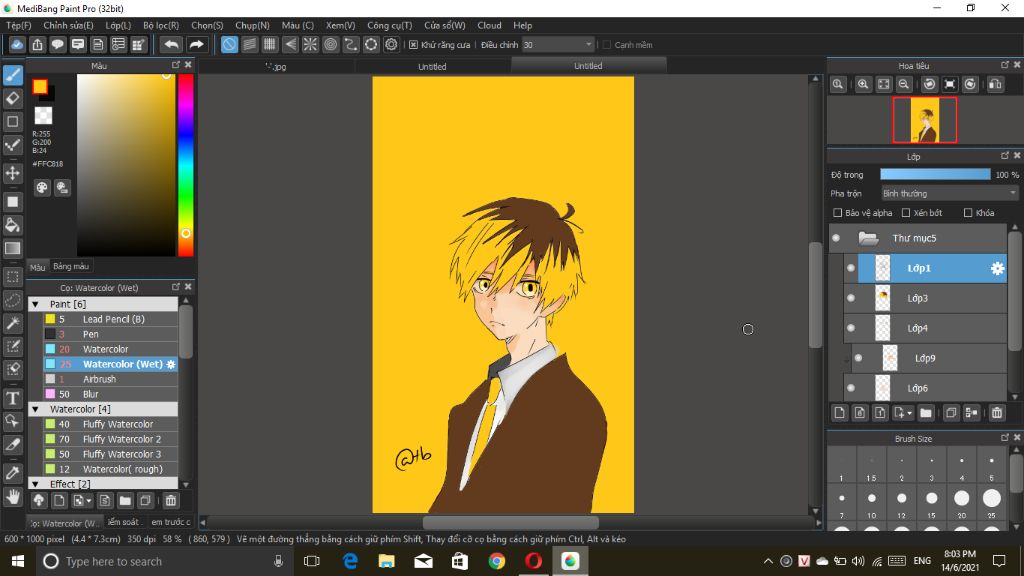The image size is (1024, 576).
Task: Enable crisscross grid snap
Action: click(x=270, y=44)
